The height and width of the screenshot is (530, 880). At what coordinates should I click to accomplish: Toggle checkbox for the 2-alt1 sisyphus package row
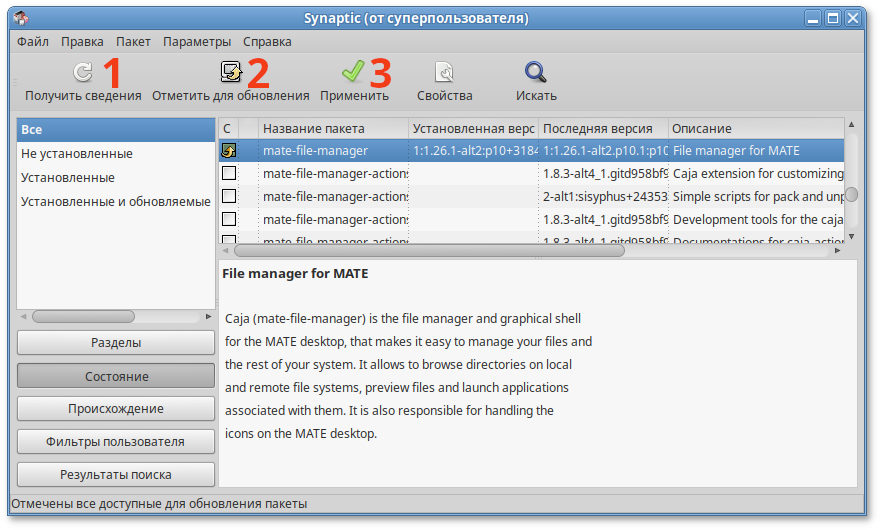point(229,196)
